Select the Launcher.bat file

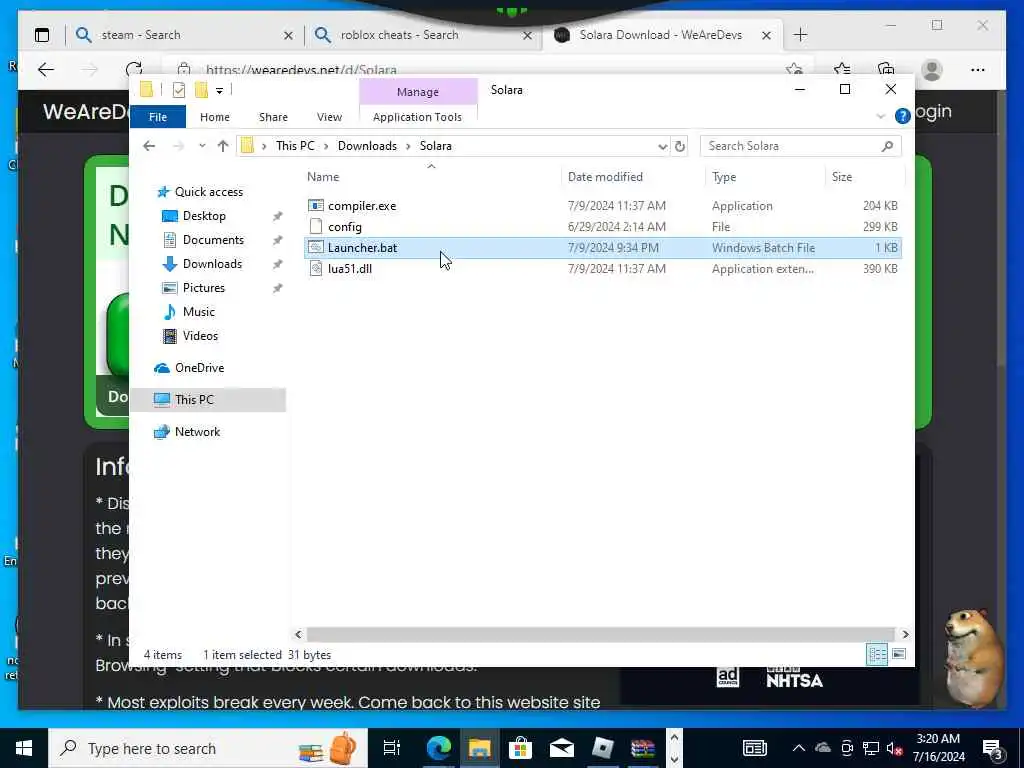click(x=603, y=248)
